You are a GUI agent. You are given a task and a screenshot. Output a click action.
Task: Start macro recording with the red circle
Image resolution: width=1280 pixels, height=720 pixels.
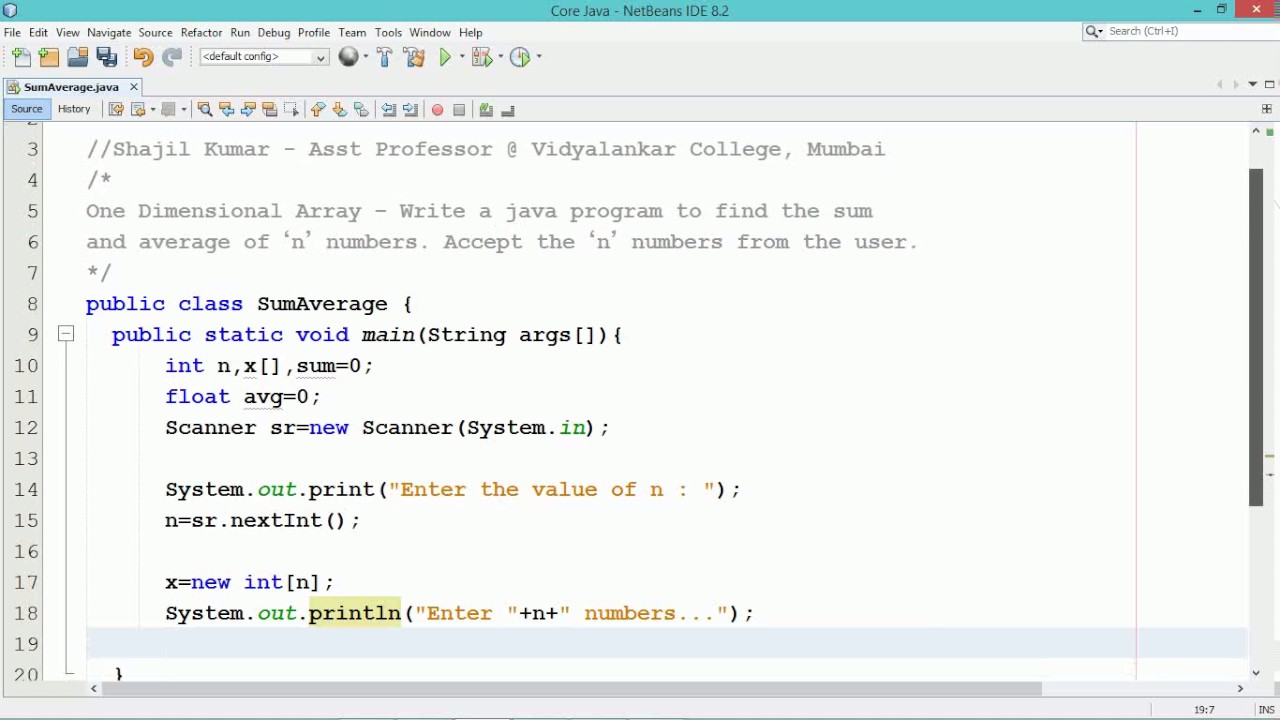click(x=437, y=110)
